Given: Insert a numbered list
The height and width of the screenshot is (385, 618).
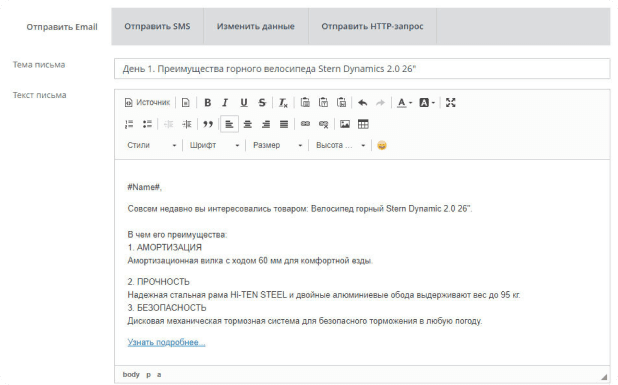Looking at the screenshot, I should tap(129, 125).
